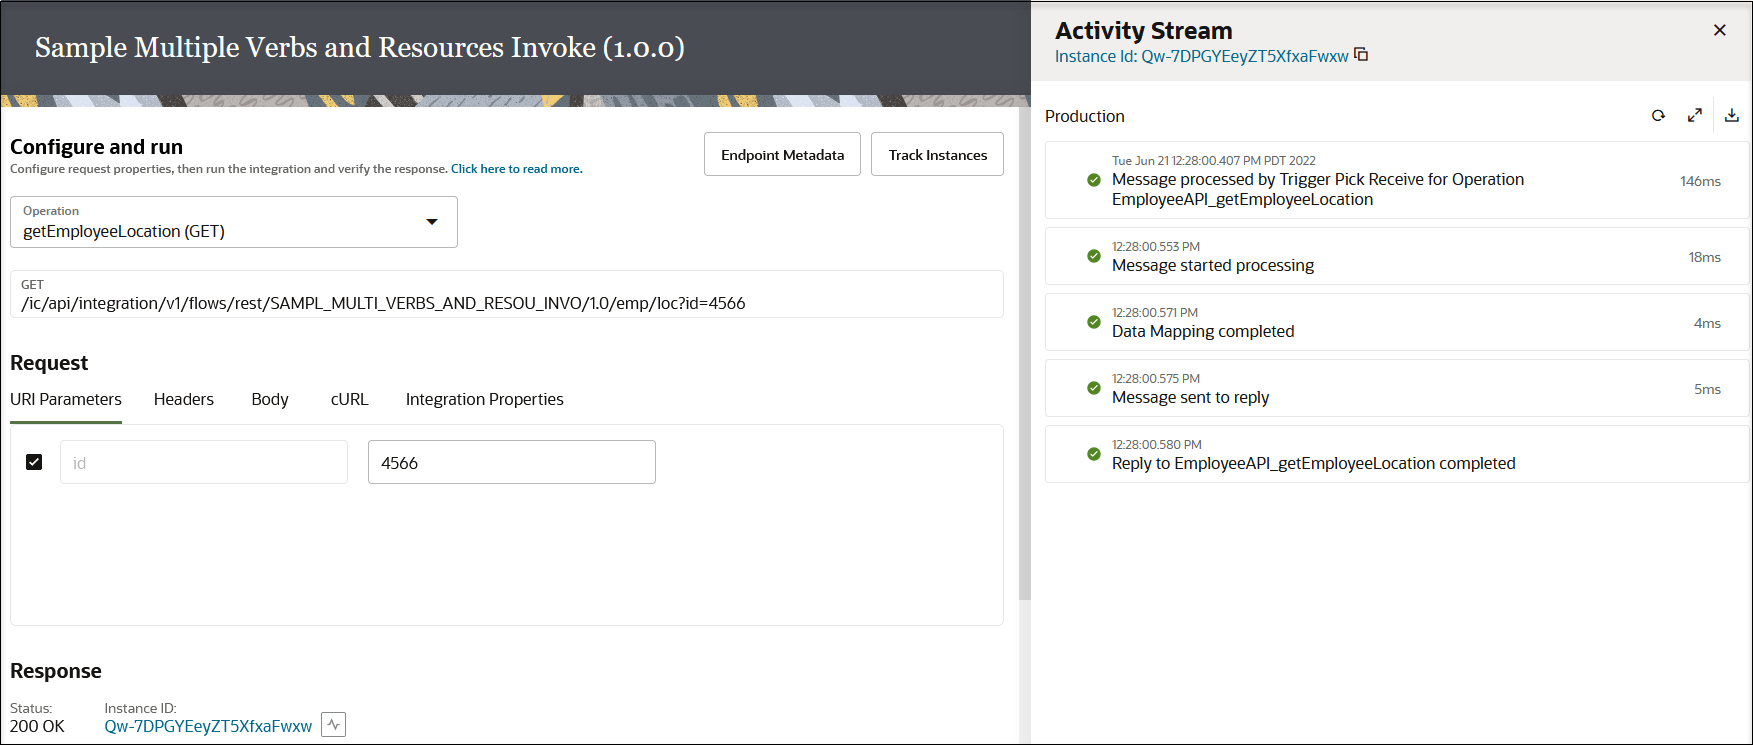
Task: Click green status icon for Message sent to reply
Action: pos(1094,388)
